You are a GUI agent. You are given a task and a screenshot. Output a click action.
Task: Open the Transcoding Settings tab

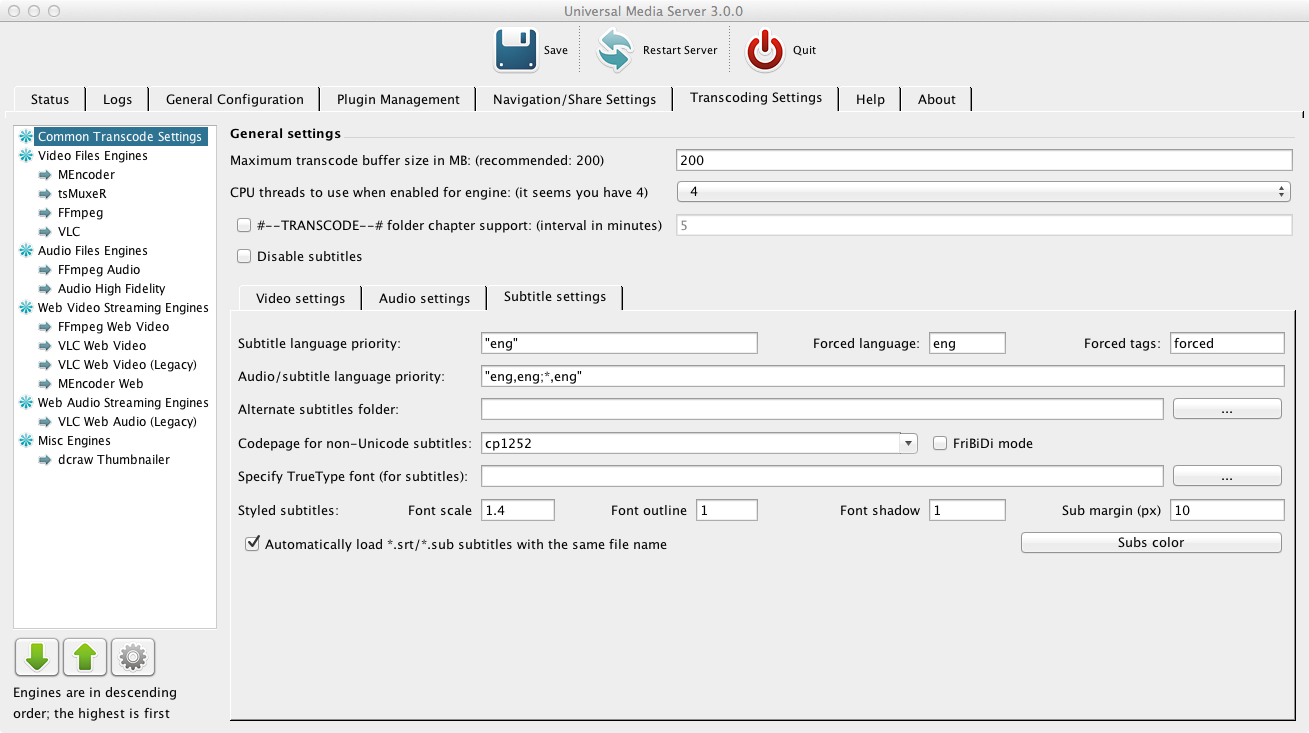tap(756, 98)
